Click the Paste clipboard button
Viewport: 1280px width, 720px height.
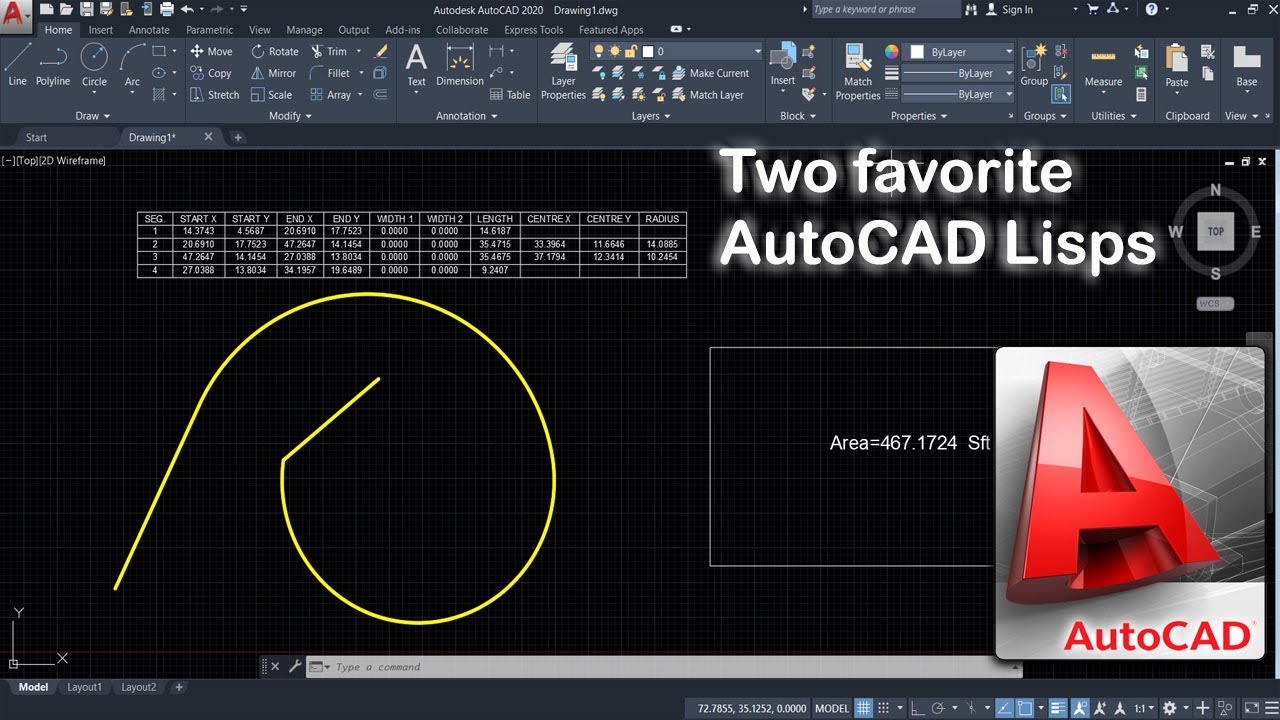1177,66
